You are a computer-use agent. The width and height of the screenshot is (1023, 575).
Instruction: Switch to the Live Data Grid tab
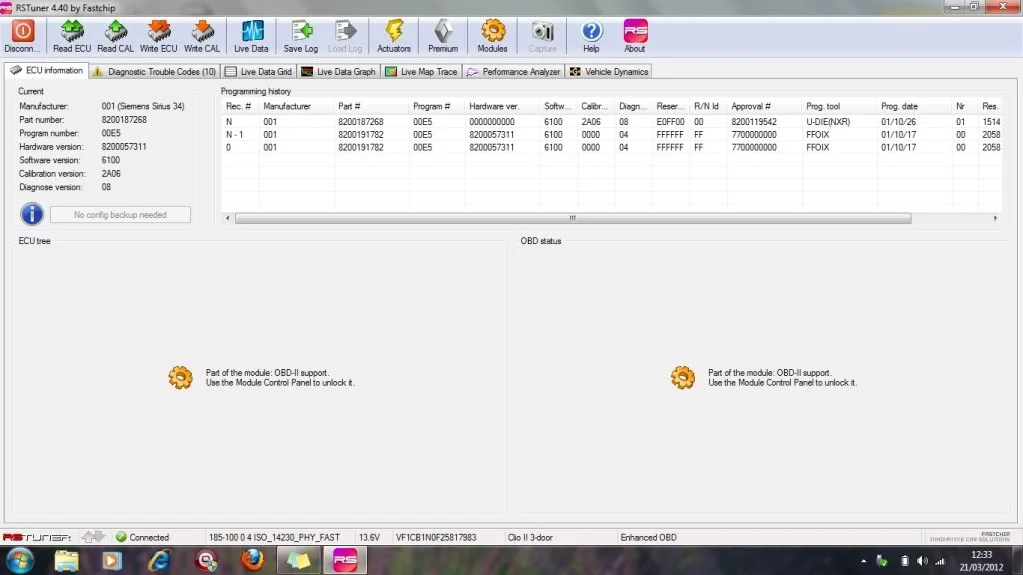click(258, 72)
